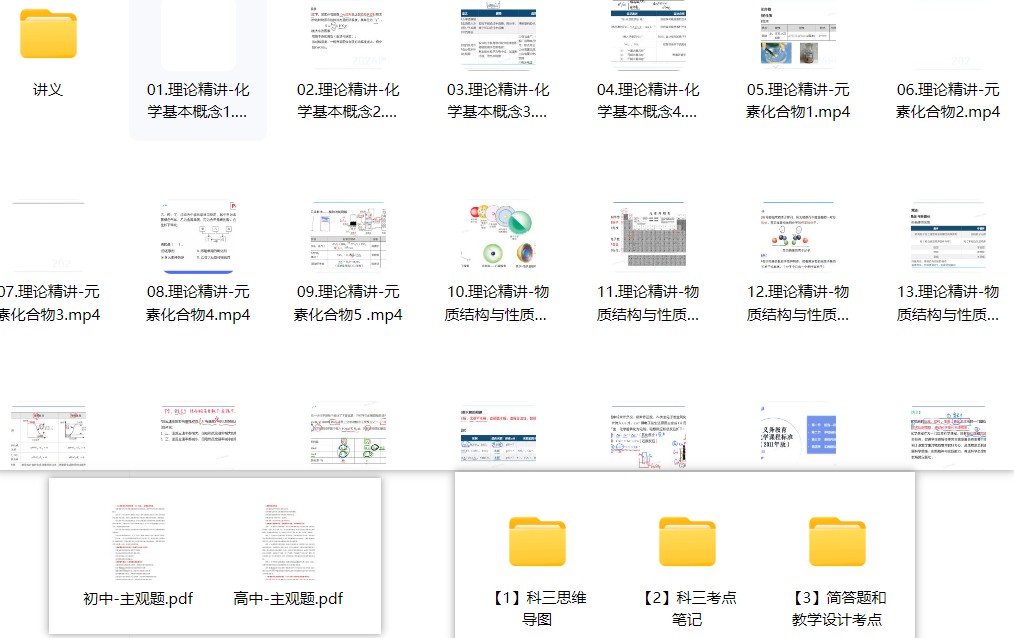Viewport: 1014px width, 638px height.
Task: Play 08.理论精讲-元素化合物4.mp4
Action: (197, 240)
